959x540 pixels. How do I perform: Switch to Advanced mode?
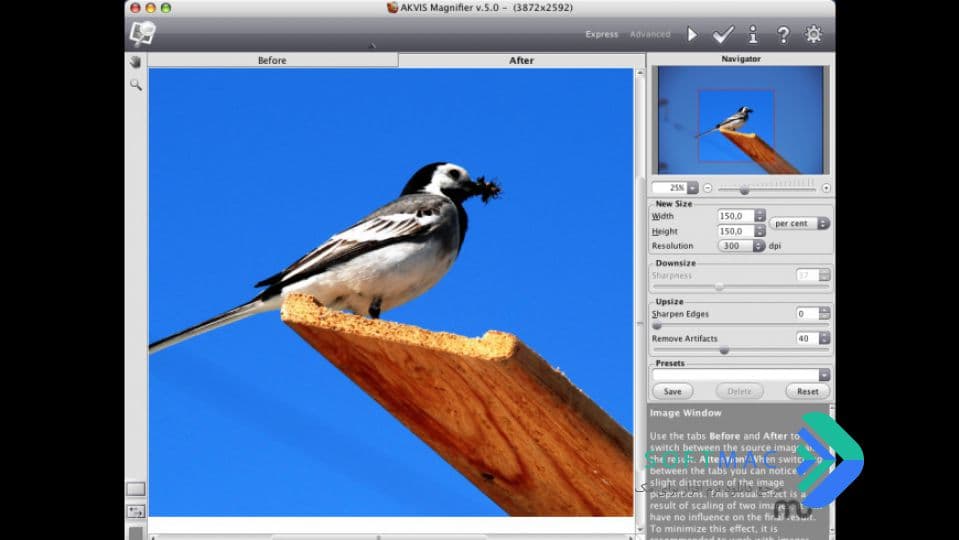(650, 34)
